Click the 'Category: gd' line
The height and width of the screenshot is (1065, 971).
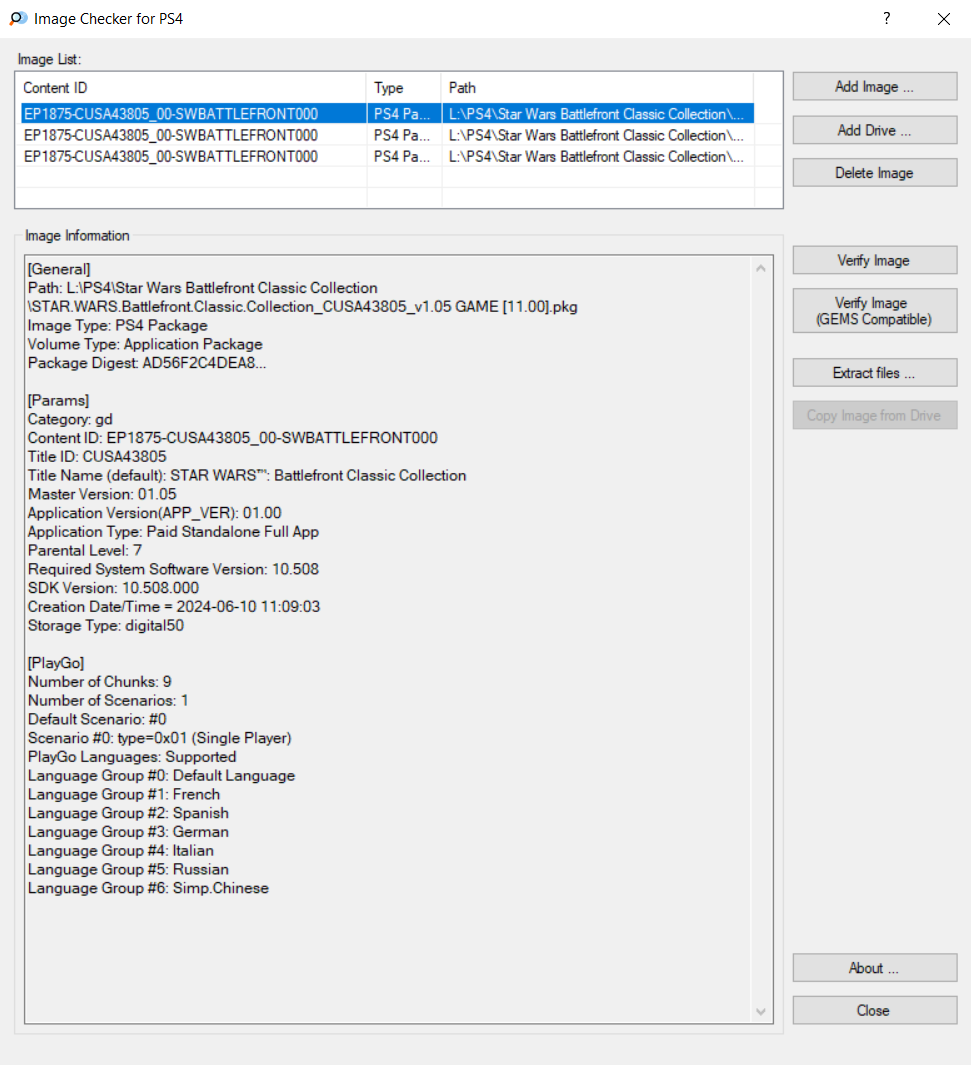pos(70,419)
